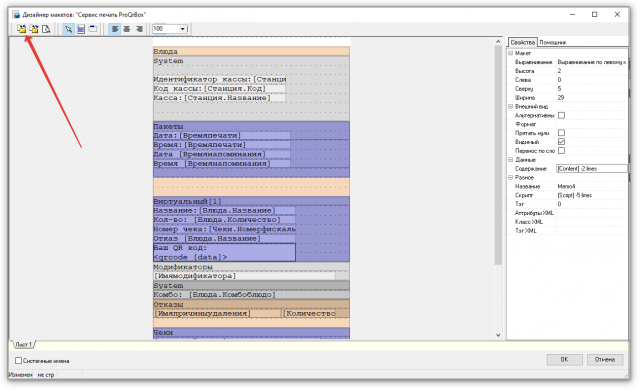Select the [Имямодификатора] field
This screenshot has height=392, width=640.
click(244, 276)
